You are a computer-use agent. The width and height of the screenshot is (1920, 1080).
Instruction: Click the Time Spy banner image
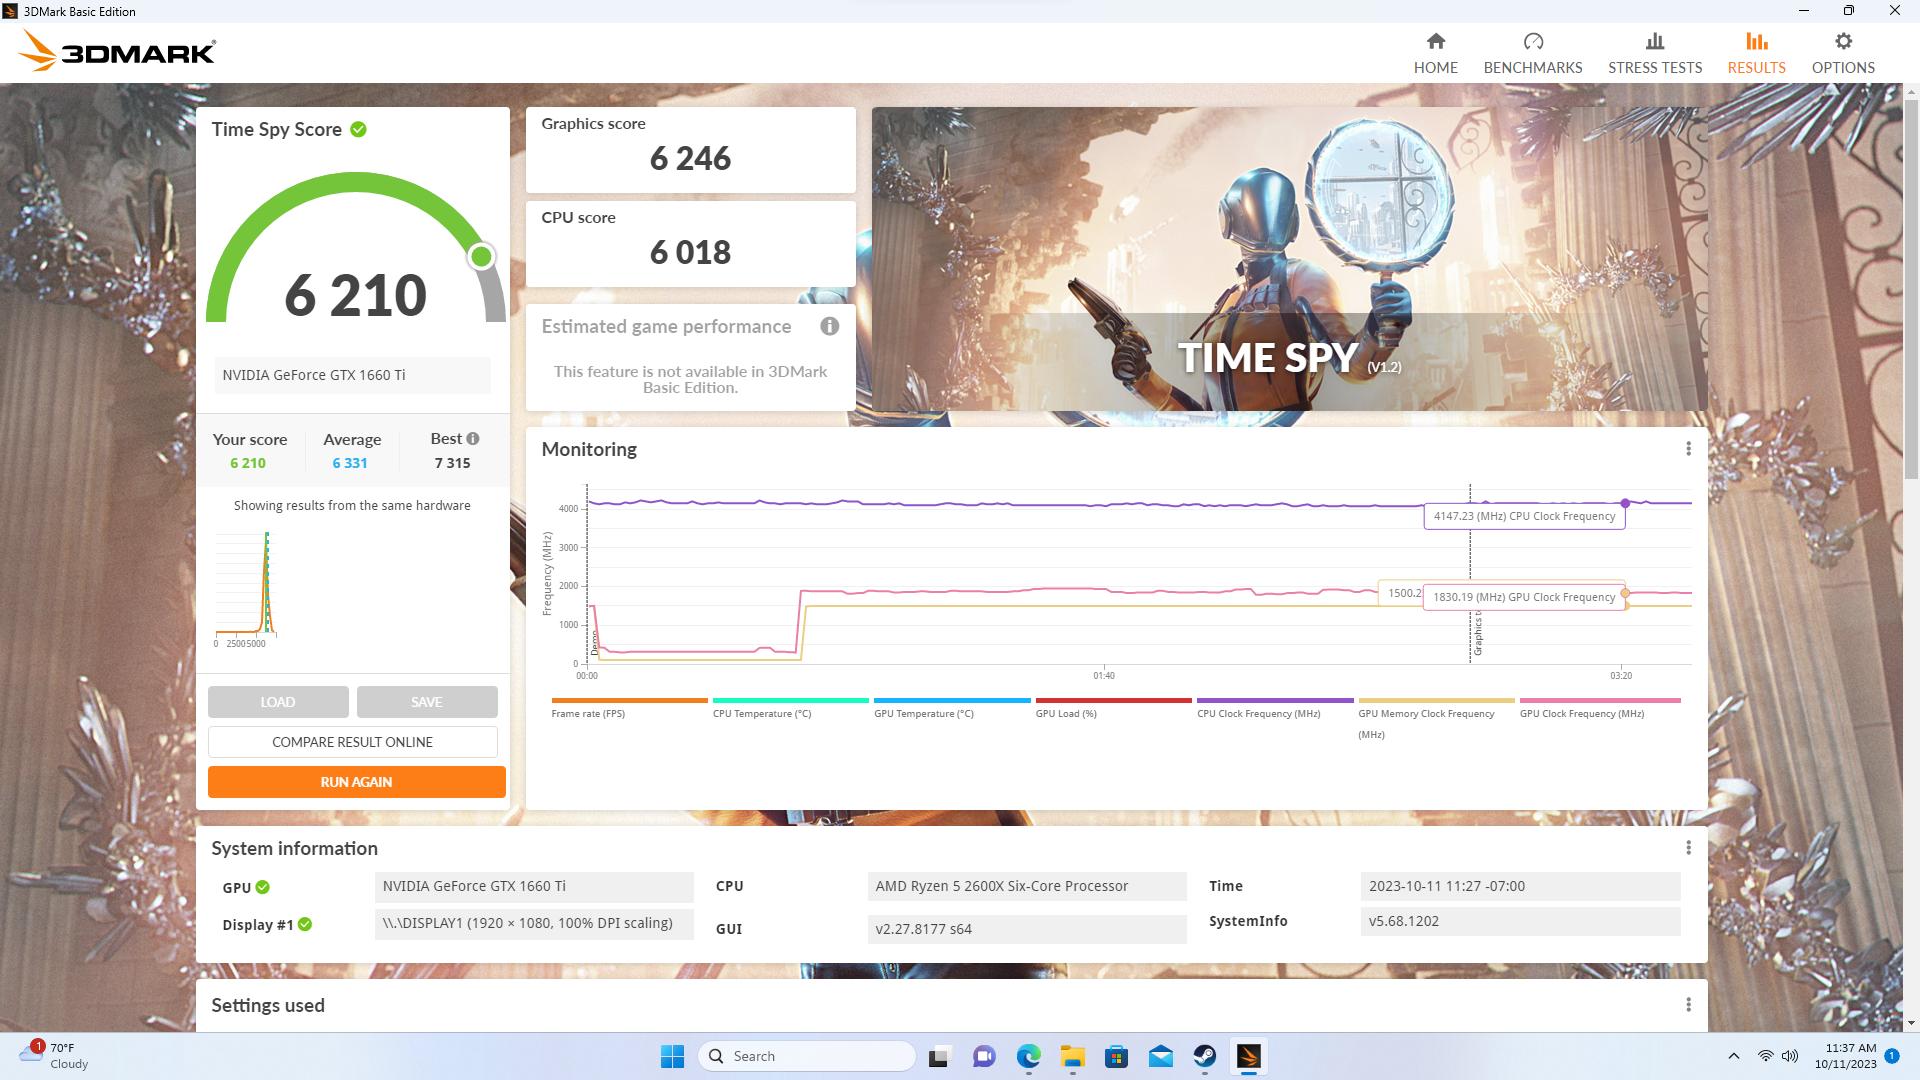coord(1289,259)
